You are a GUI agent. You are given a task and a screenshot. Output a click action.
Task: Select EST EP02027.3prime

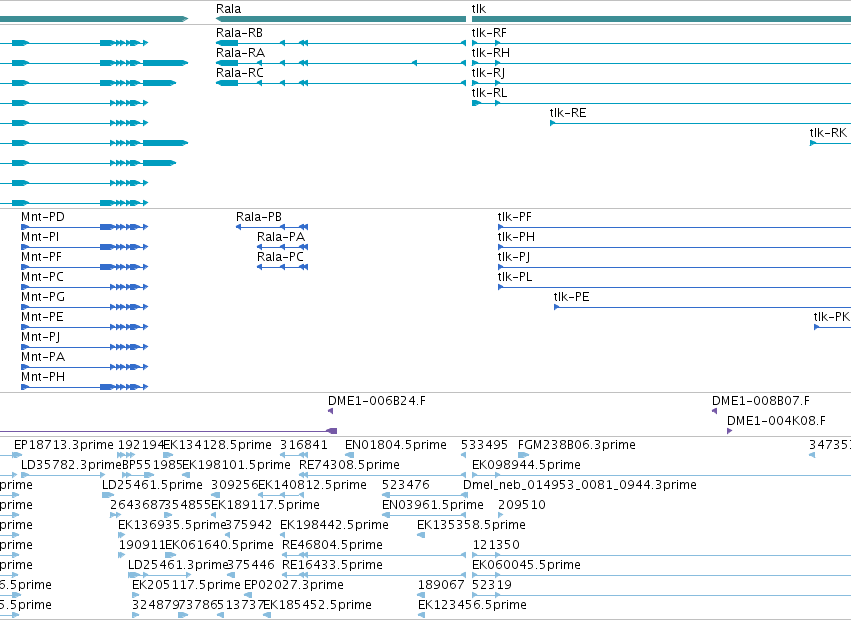click(x=247, y=595)
